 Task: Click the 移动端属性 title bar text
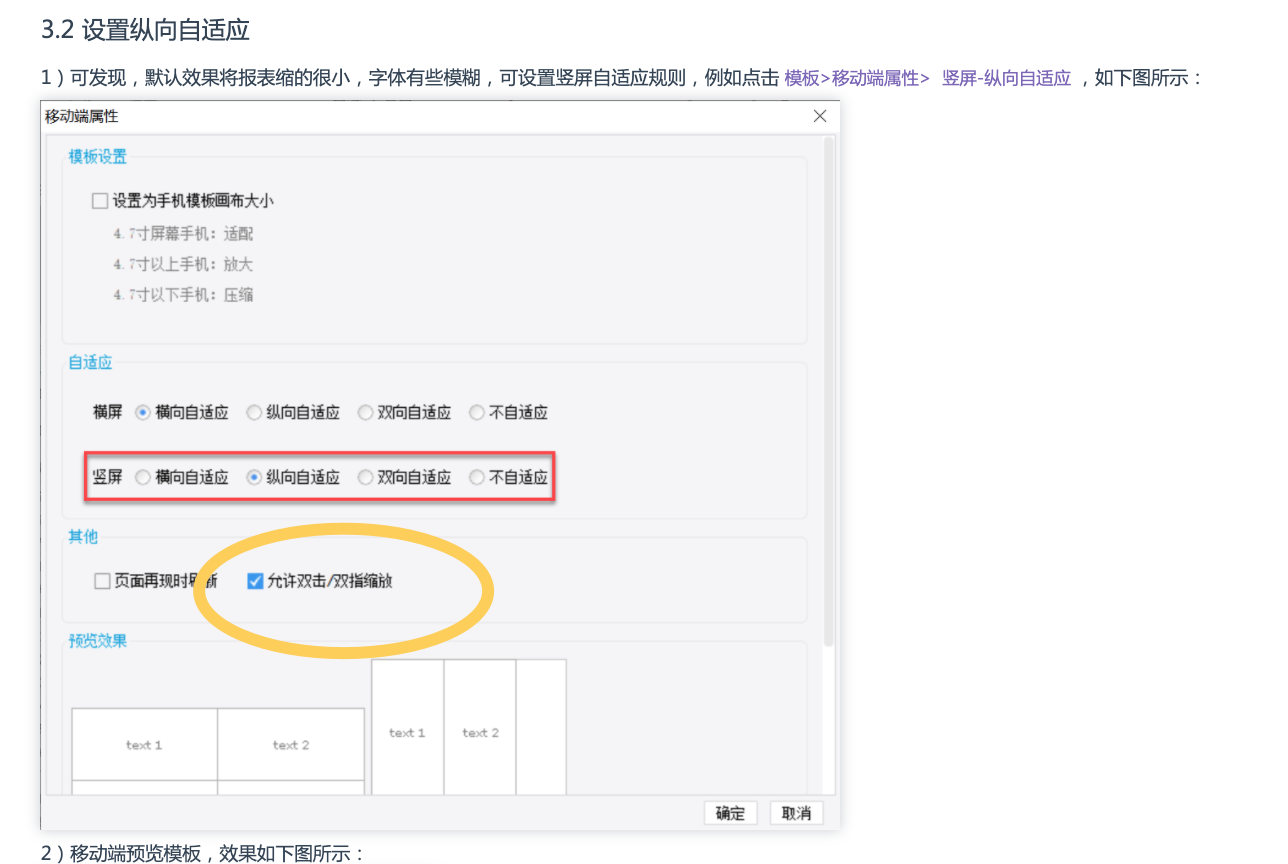coord(81,117)
